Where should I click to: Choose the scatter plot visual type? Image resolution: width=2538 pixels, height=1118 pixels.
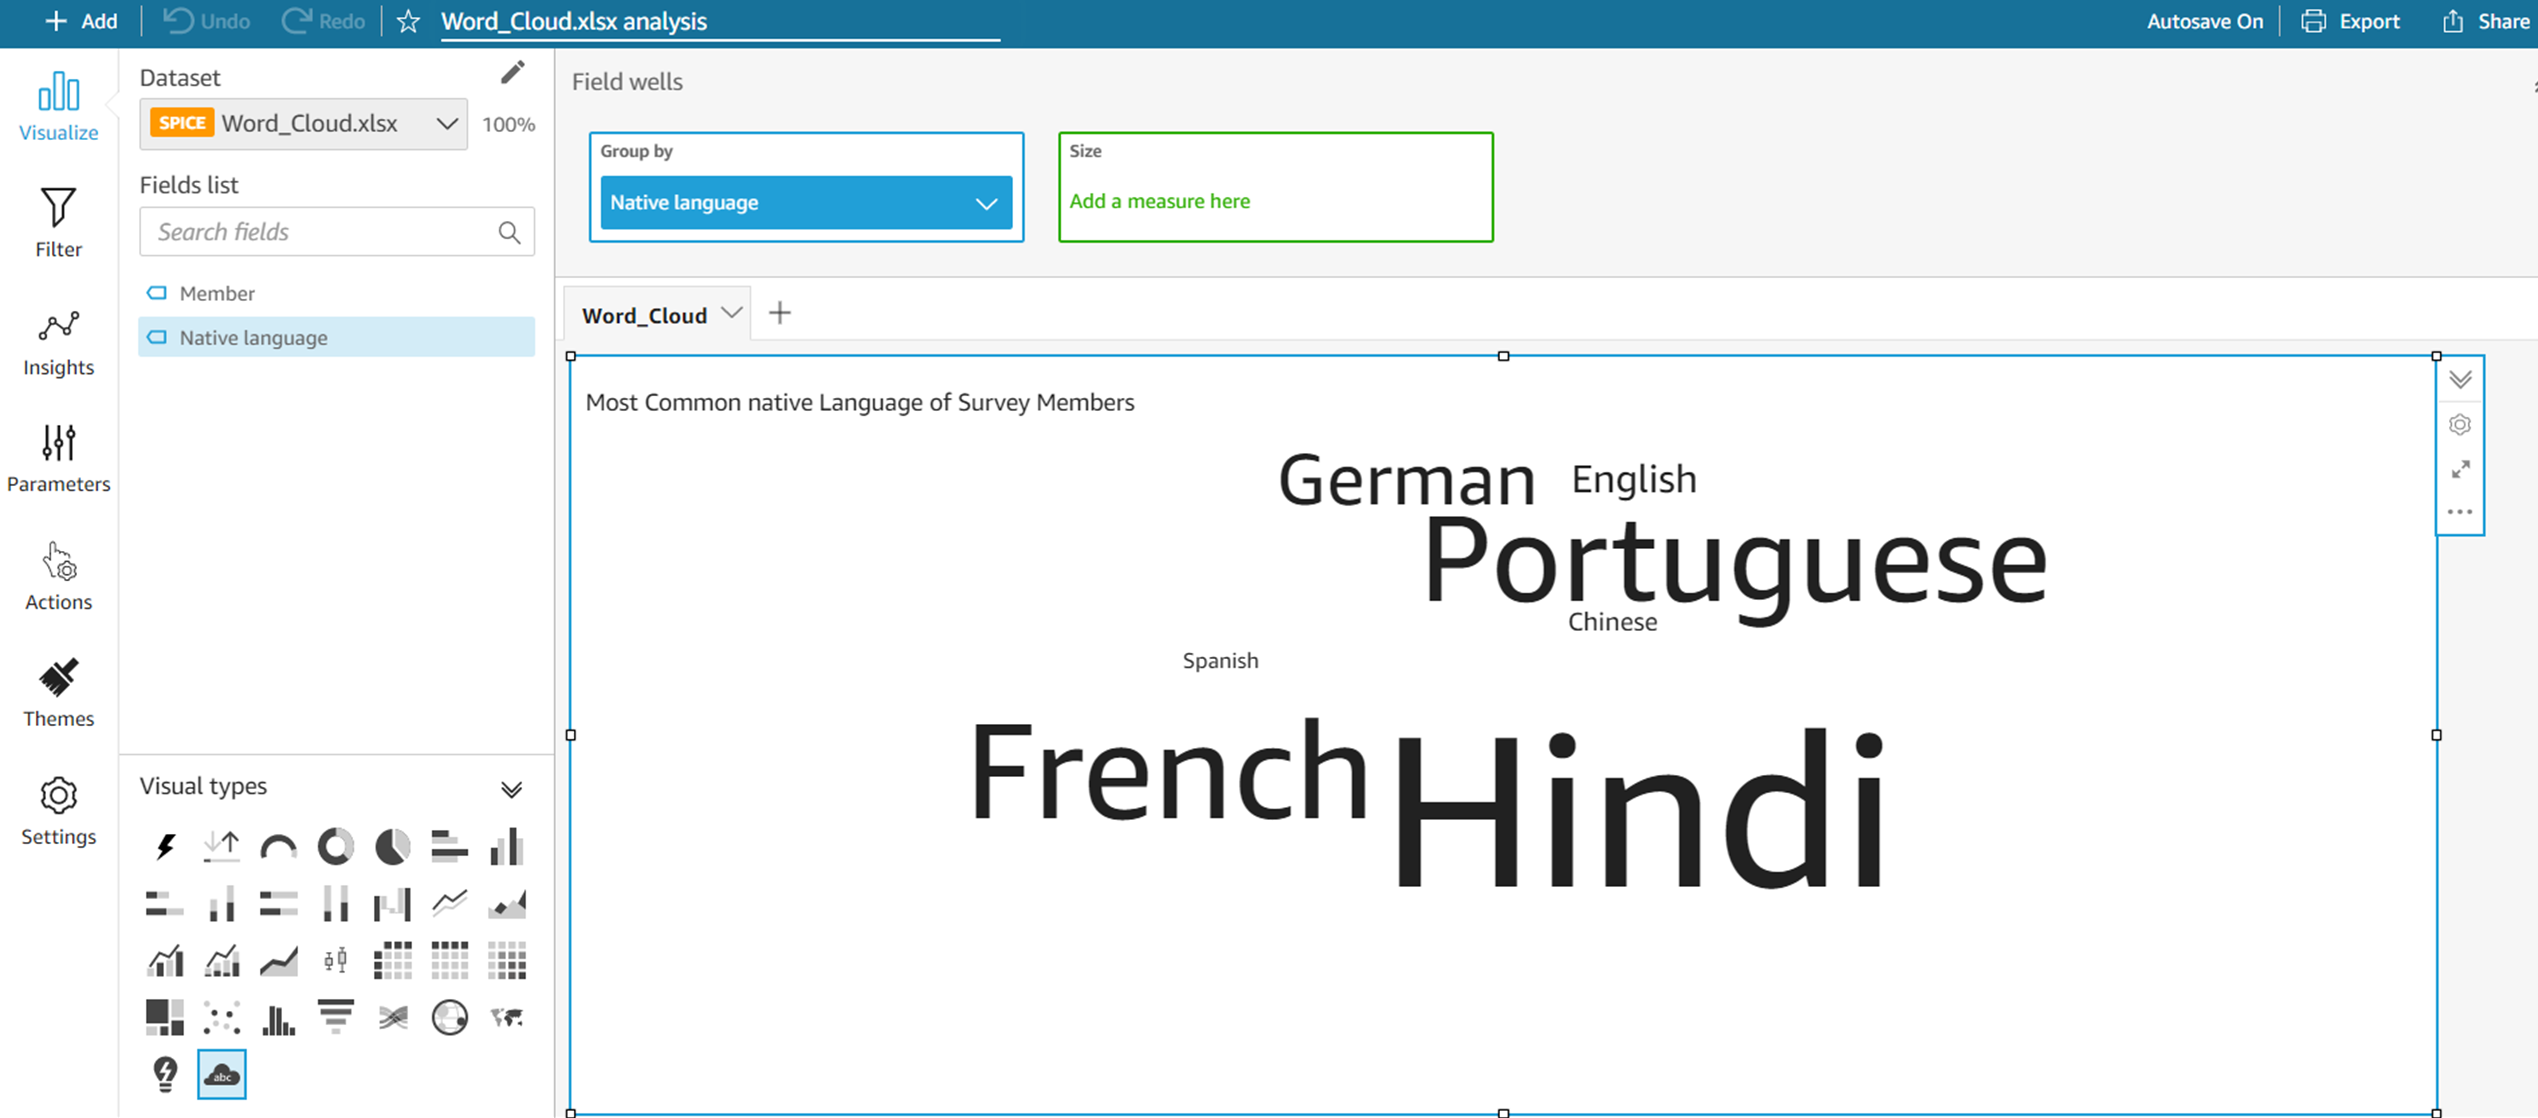(221, 1017)
